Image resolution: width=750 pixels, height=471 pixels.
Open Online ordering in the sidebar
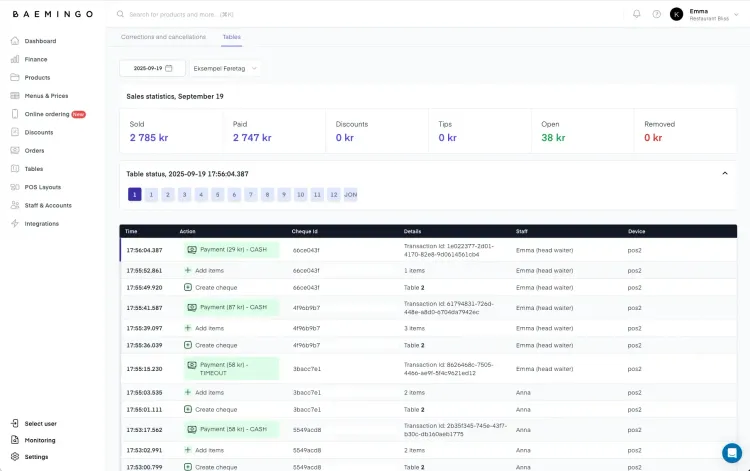[47, 114]
